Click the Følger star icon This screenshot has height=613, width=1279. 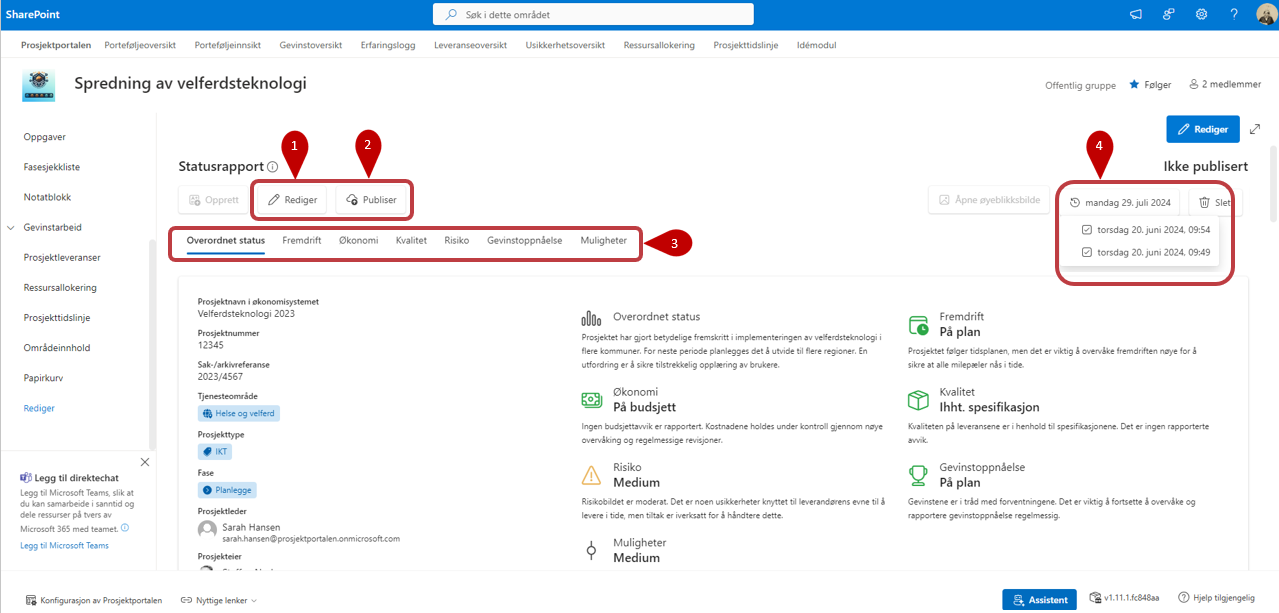click(1134, 85)
